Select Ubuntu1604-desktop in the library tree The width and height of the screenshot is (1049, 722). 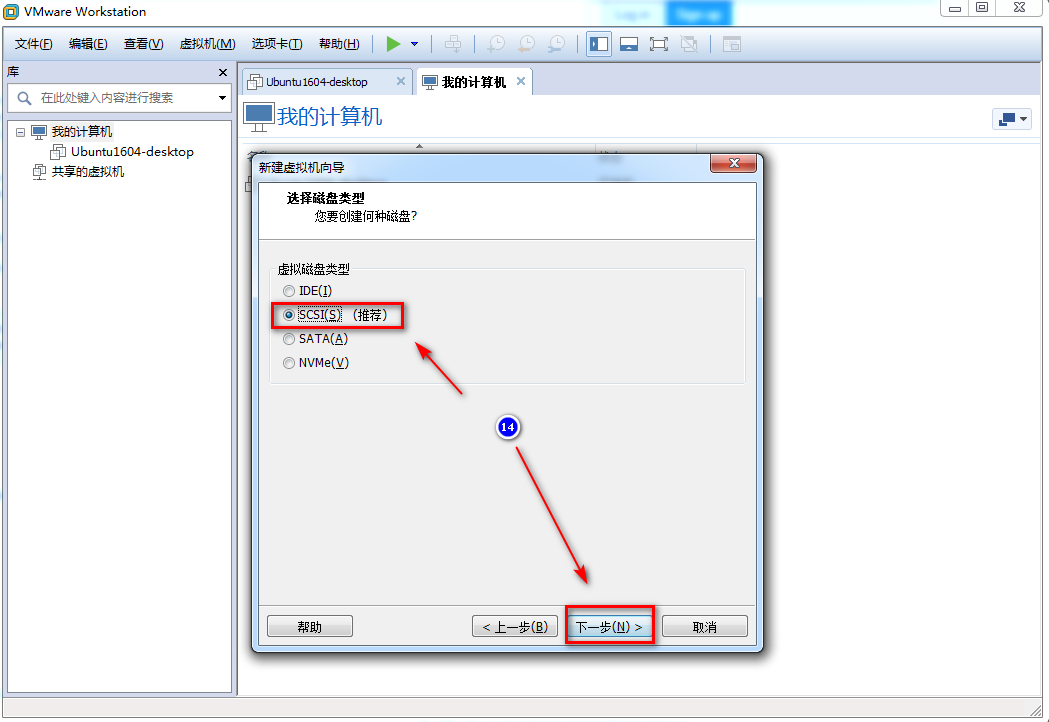click(x=132, y=152)
